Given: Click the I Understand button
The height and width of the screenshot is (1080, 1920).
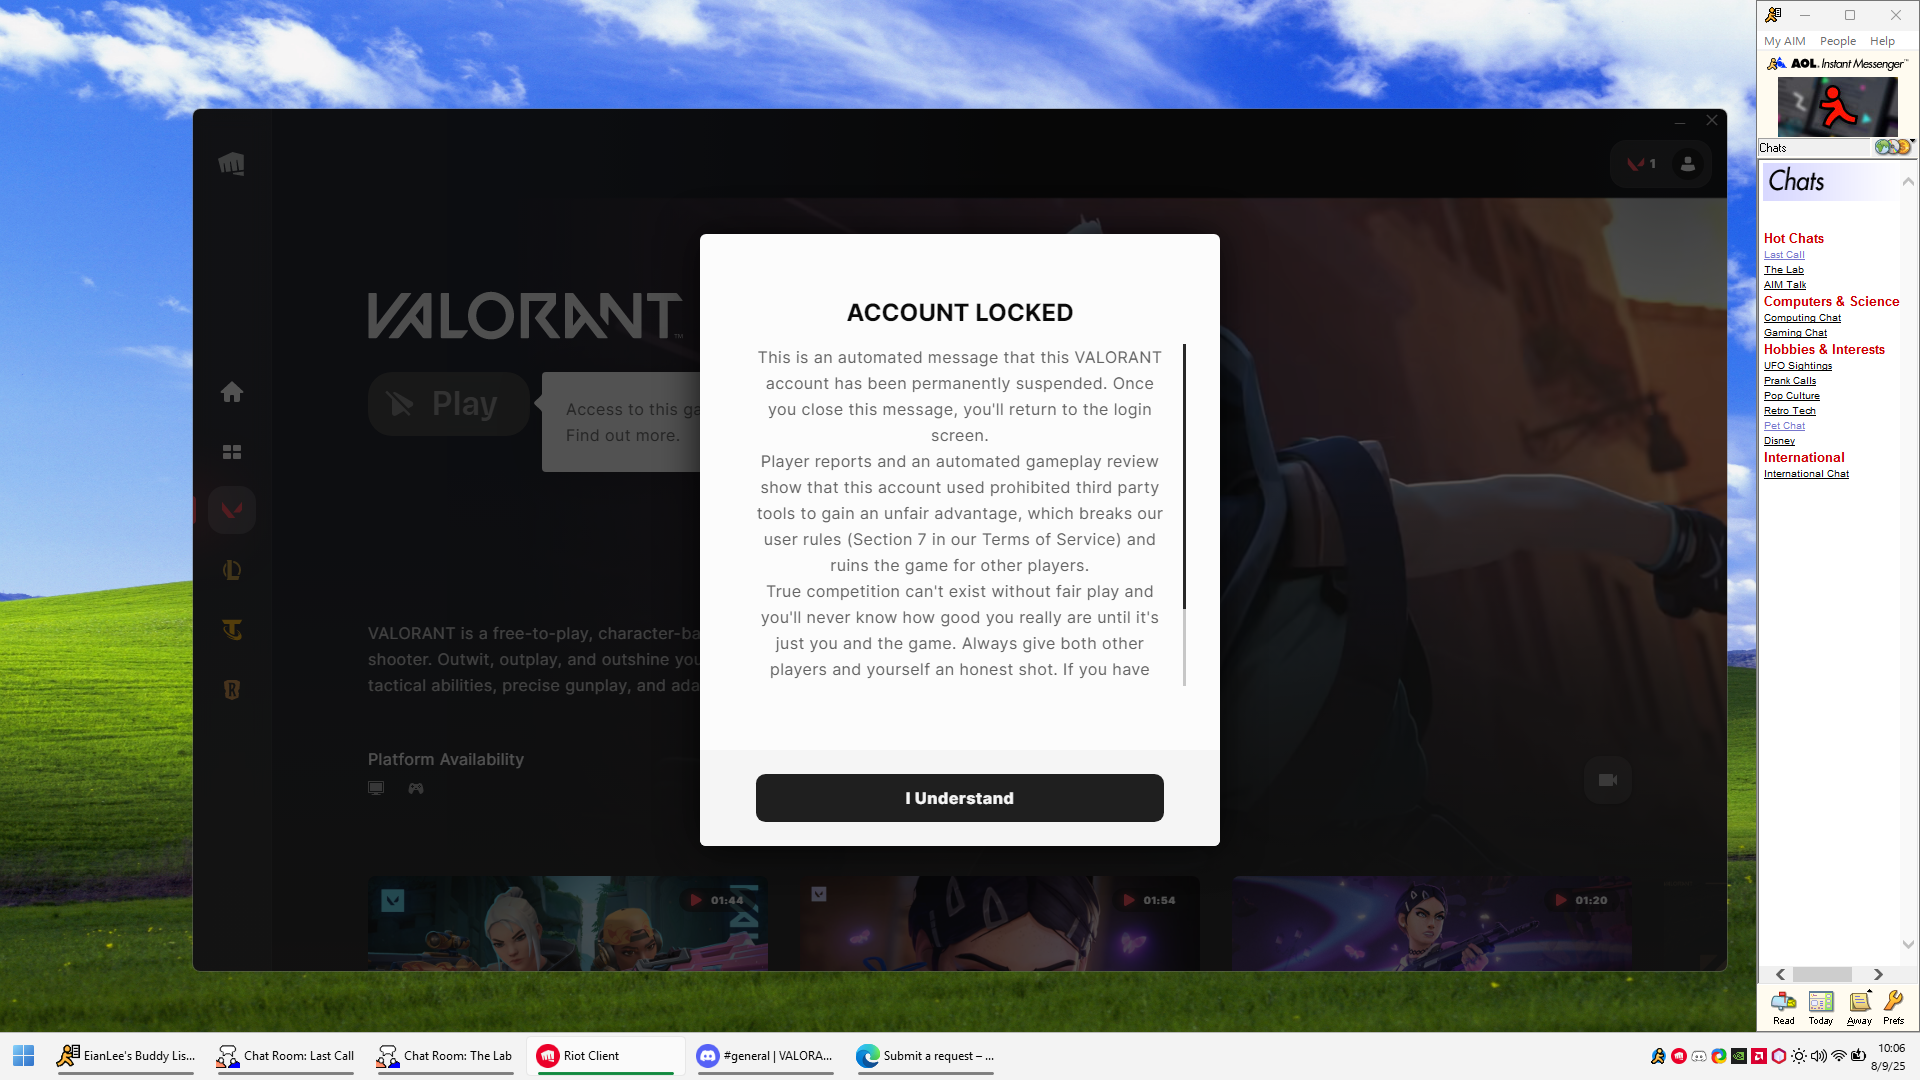Looking at the screenshot, I should pos(959,798).
